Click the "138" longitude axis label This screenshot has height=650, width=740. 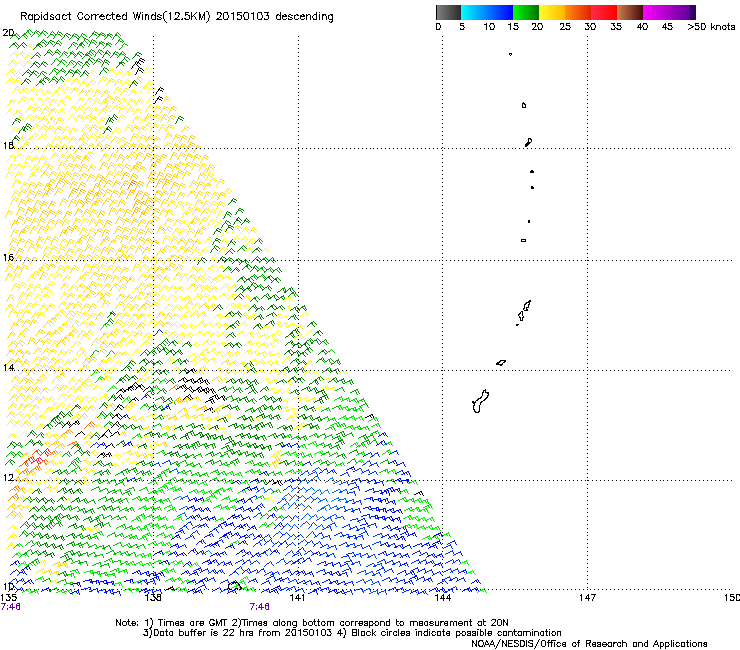pos(153,598)
